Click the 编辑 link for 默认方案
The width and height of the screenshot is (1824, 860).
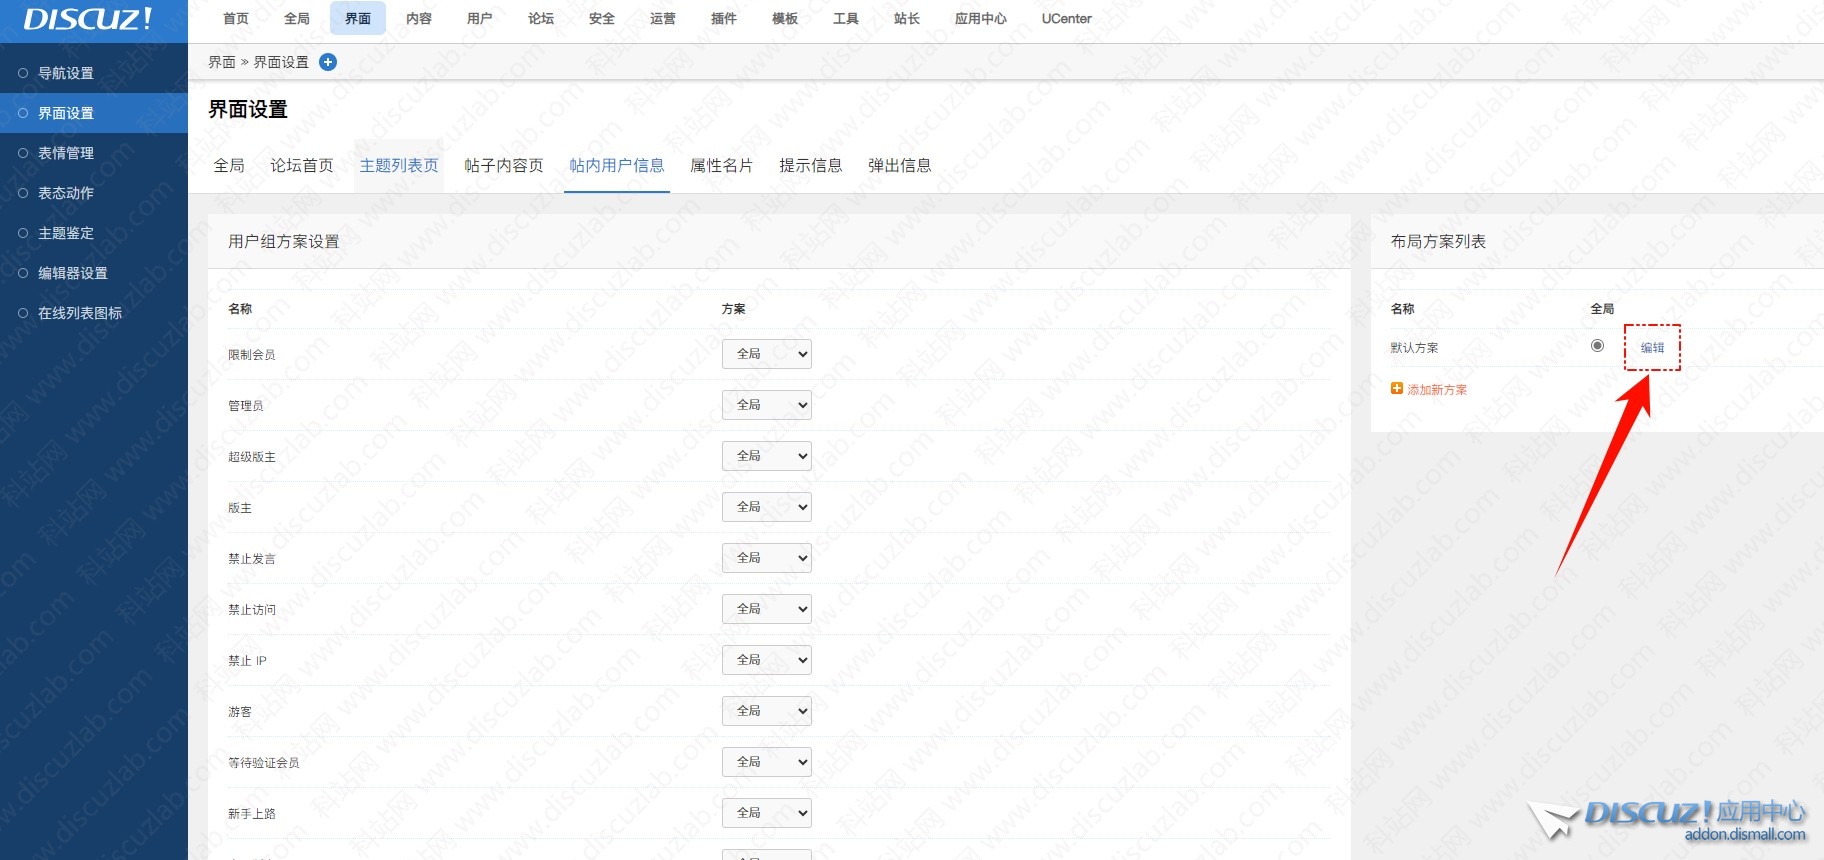pyautogui.click(x=1652, y=348)
